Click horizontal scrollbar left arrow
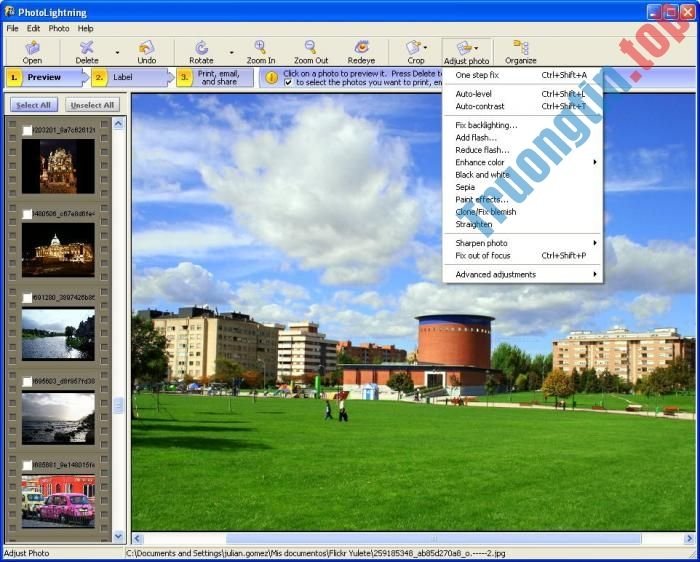Screen dimensions: 700x562 [138, 538]
